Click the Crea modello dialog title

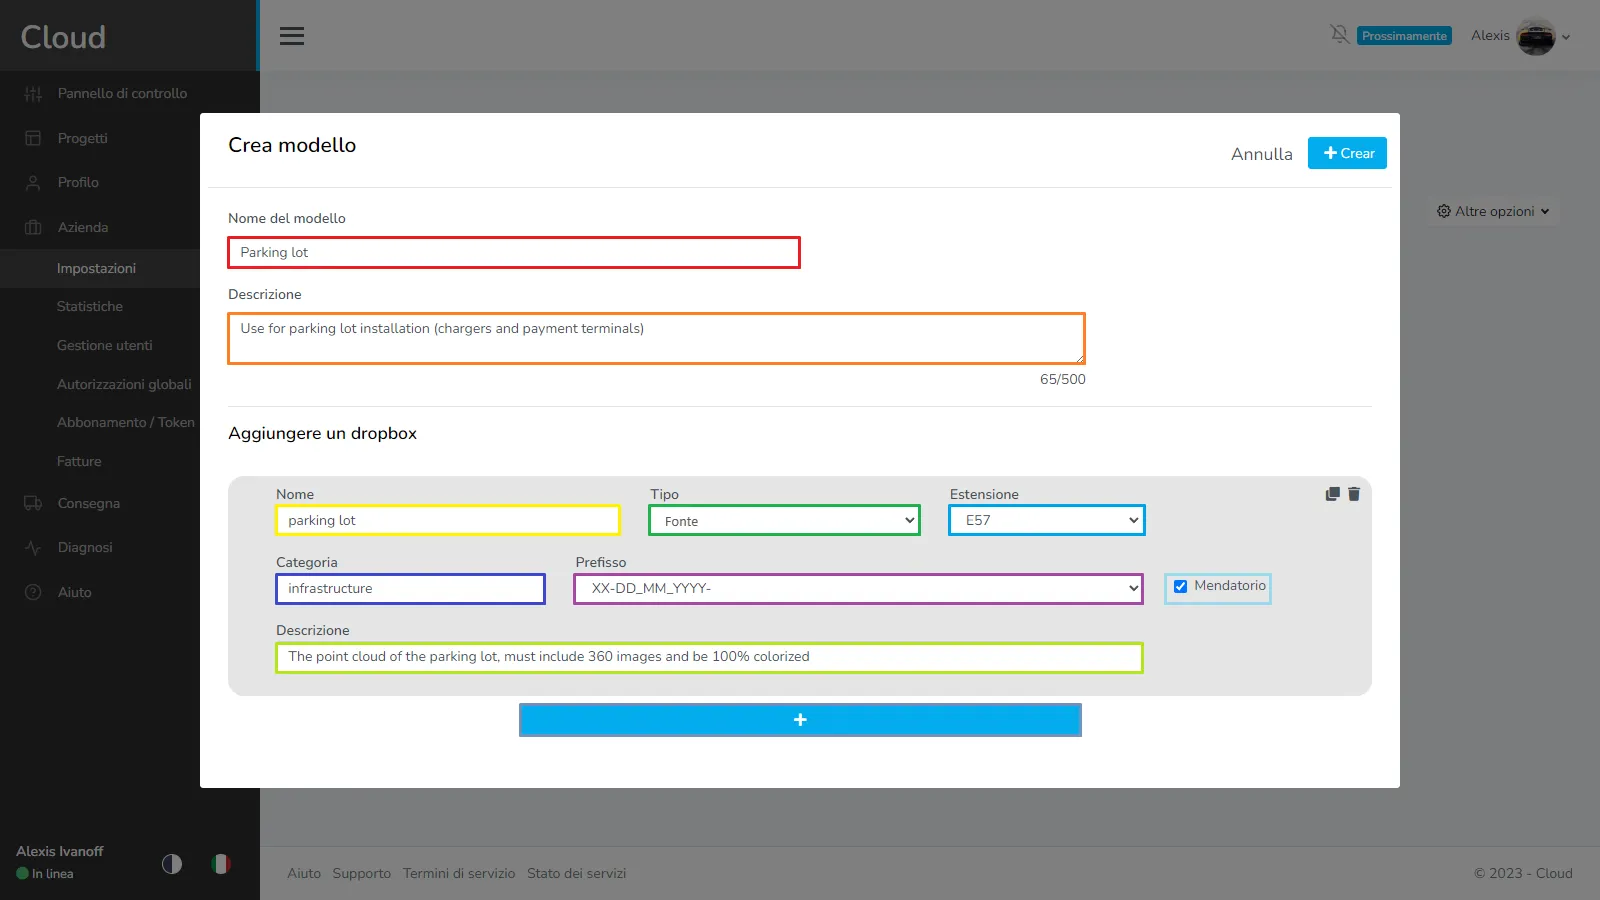click(x=292, y=145)
